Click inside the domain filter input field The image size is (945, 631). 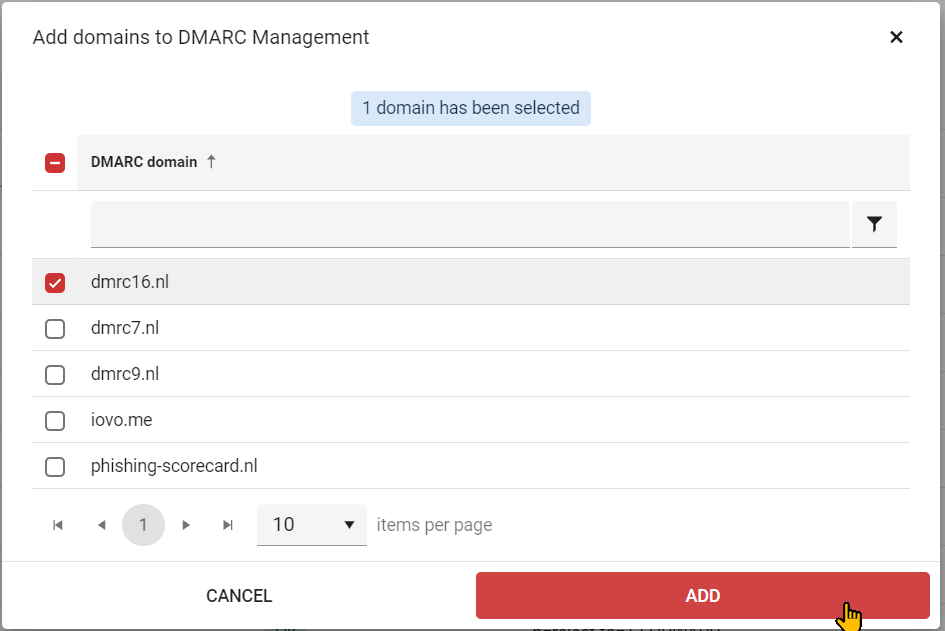coord(470,223)
